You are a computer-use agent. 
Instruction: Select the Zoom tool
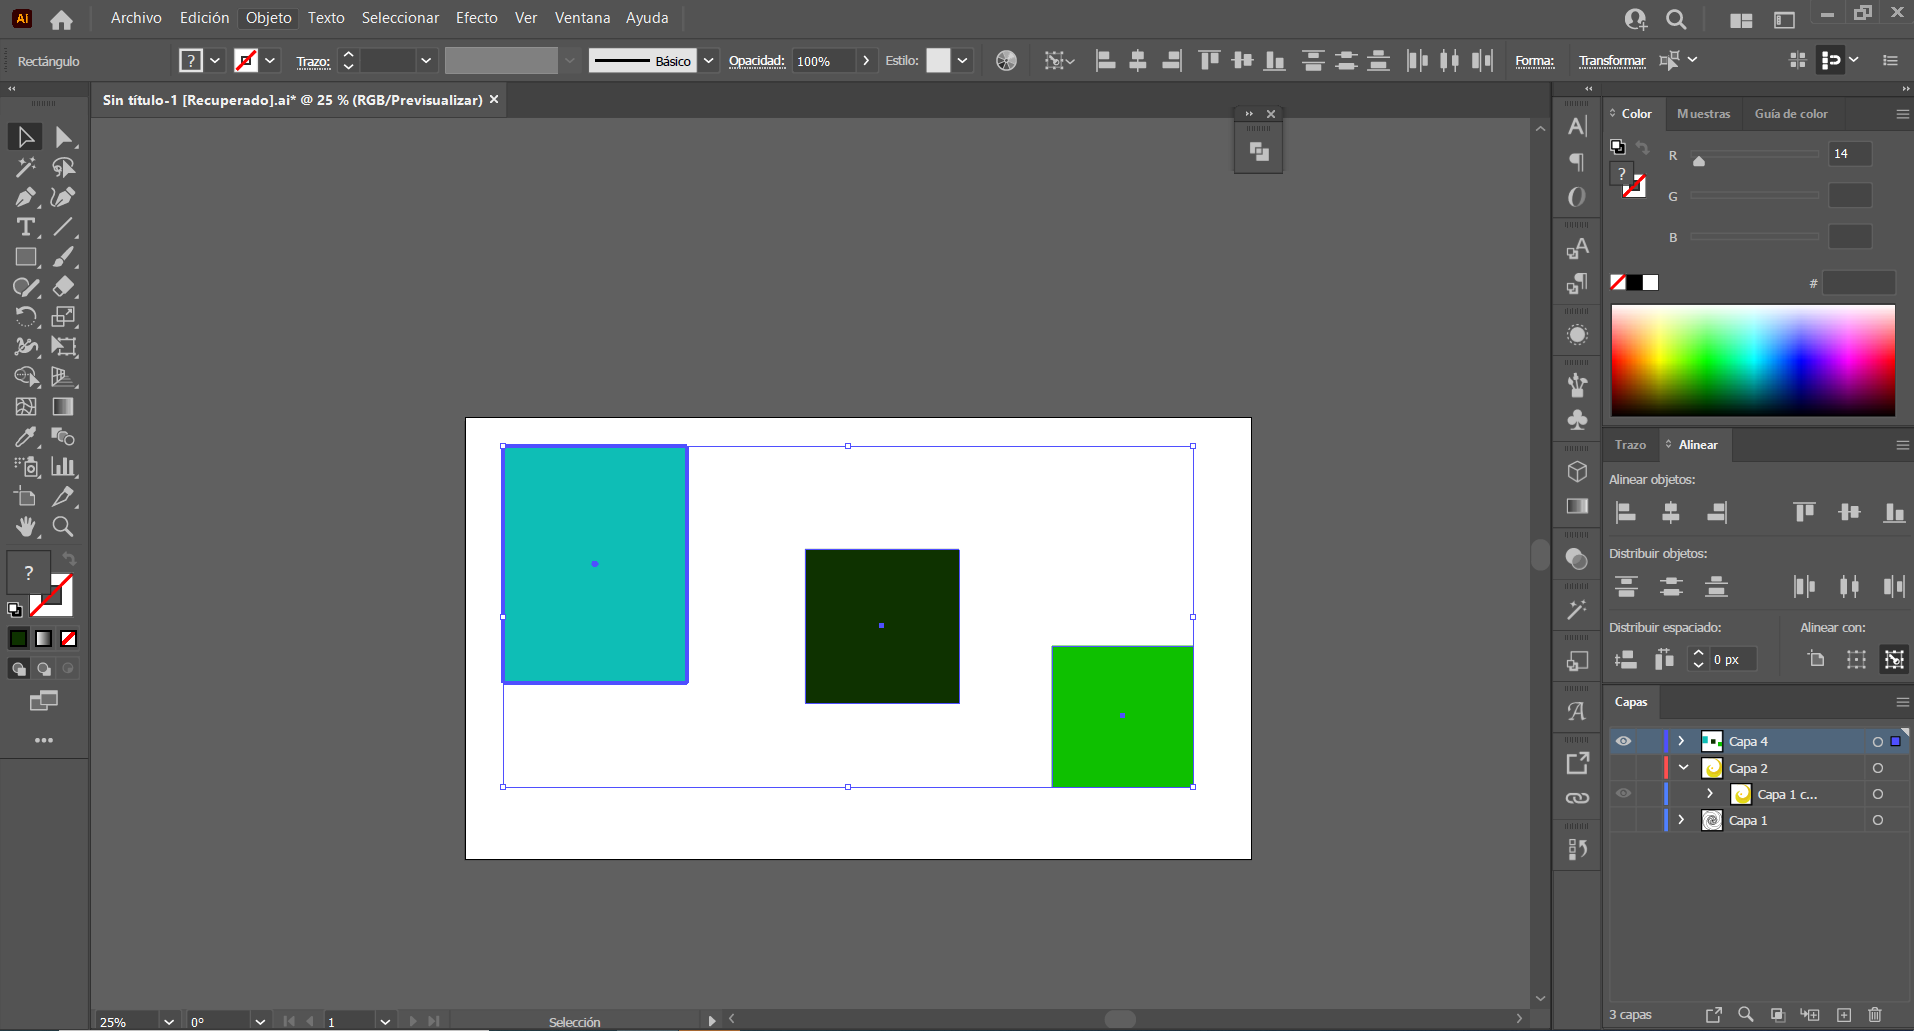pos(62,527)
